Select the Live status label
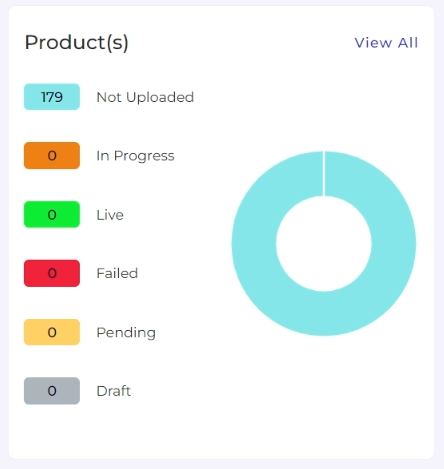This screenshot has height=469, width=444. pos(110,215)
